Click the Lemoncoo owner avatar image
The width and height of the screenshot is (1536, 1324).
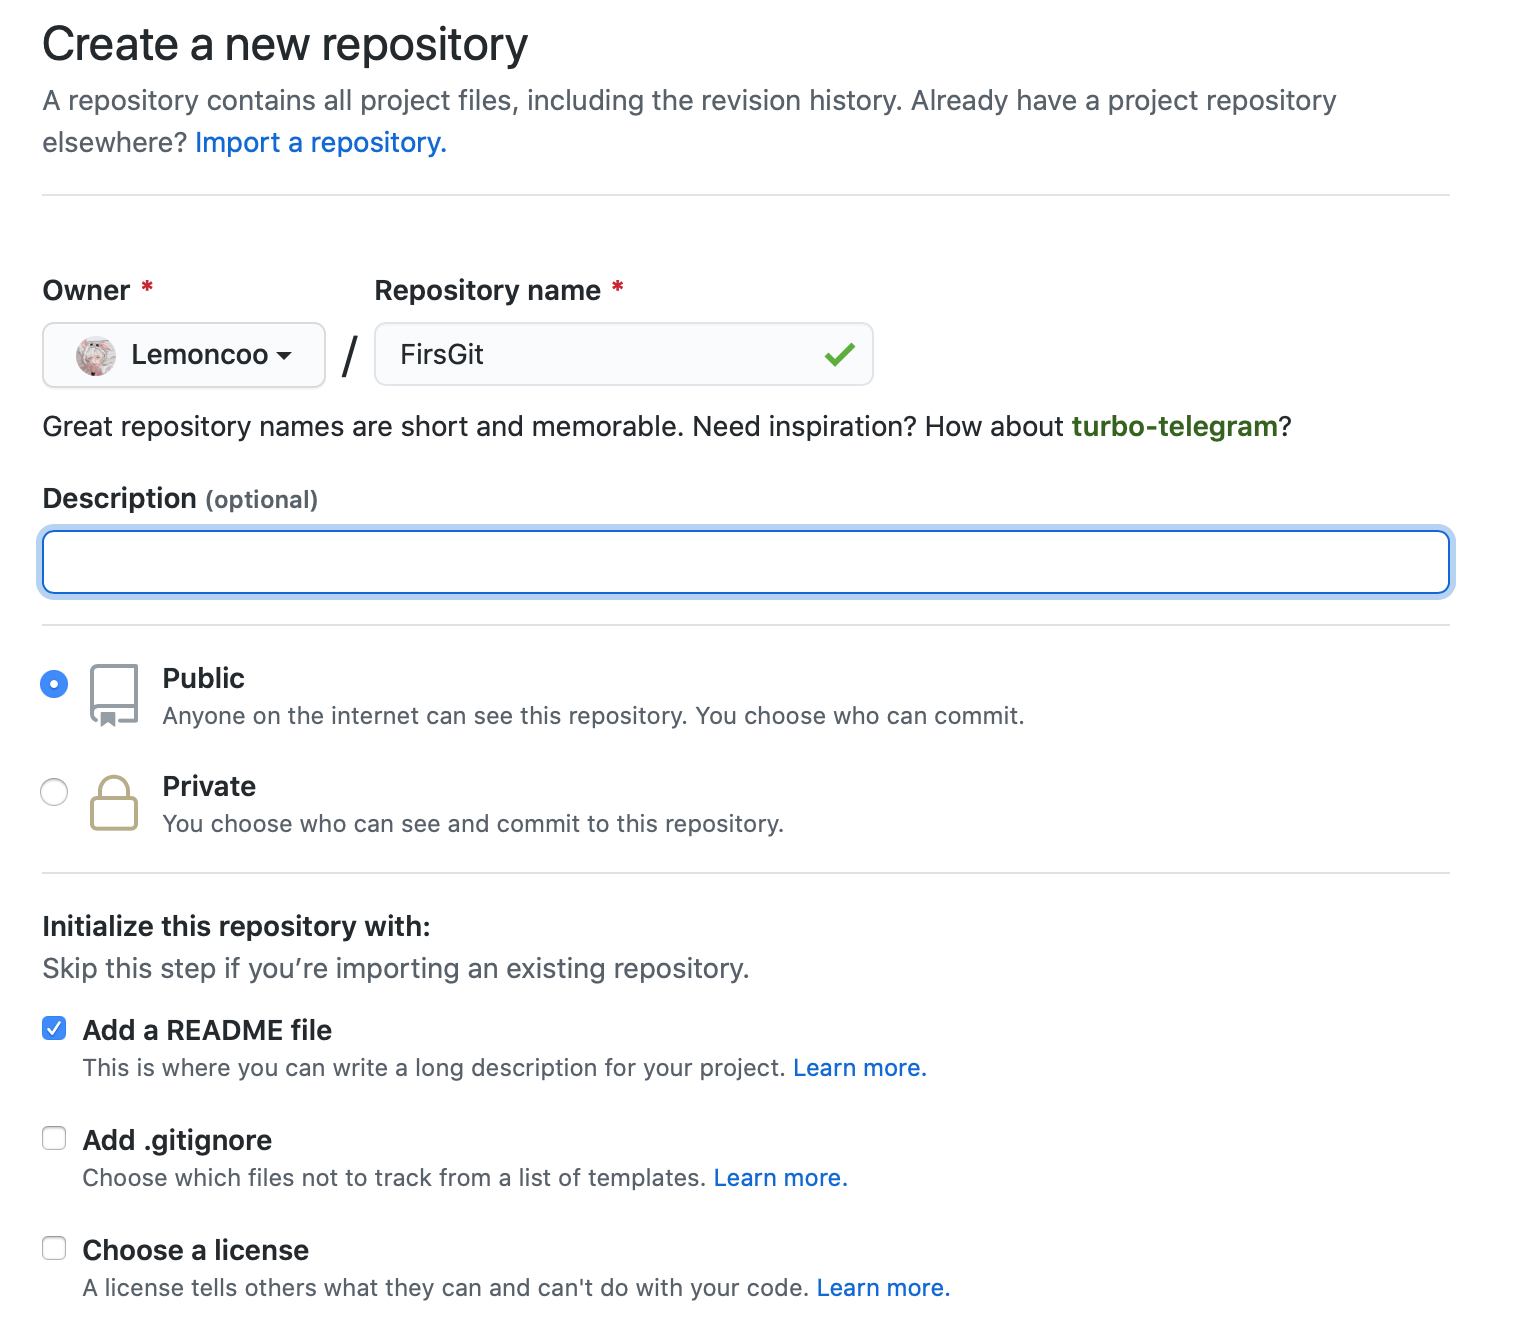pos(96,356)
